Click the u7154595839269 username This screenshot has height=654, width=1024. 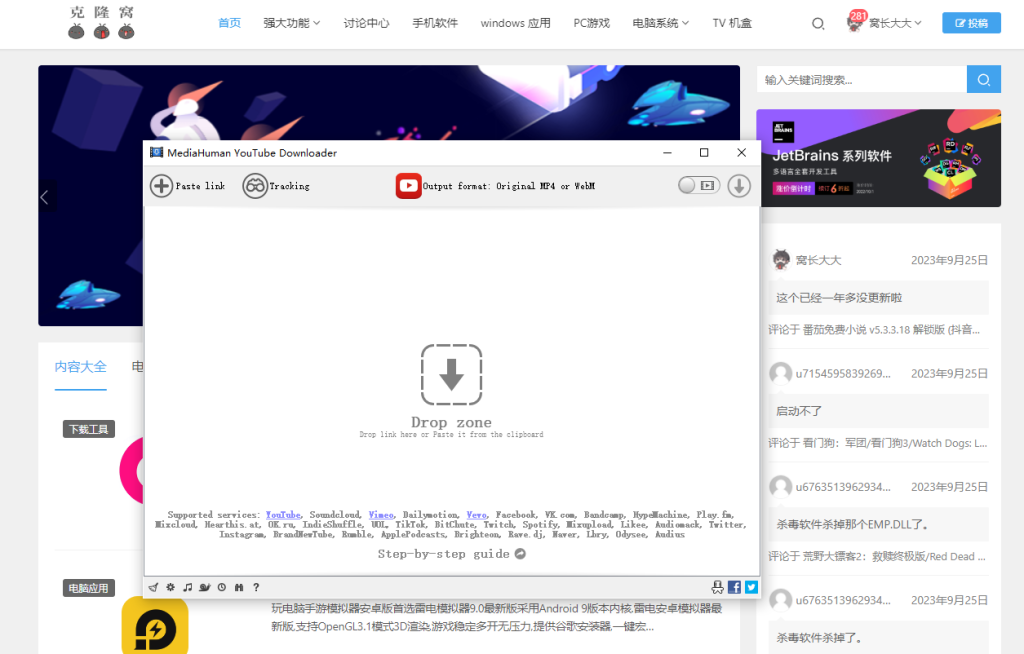click(x=843, y=374)
